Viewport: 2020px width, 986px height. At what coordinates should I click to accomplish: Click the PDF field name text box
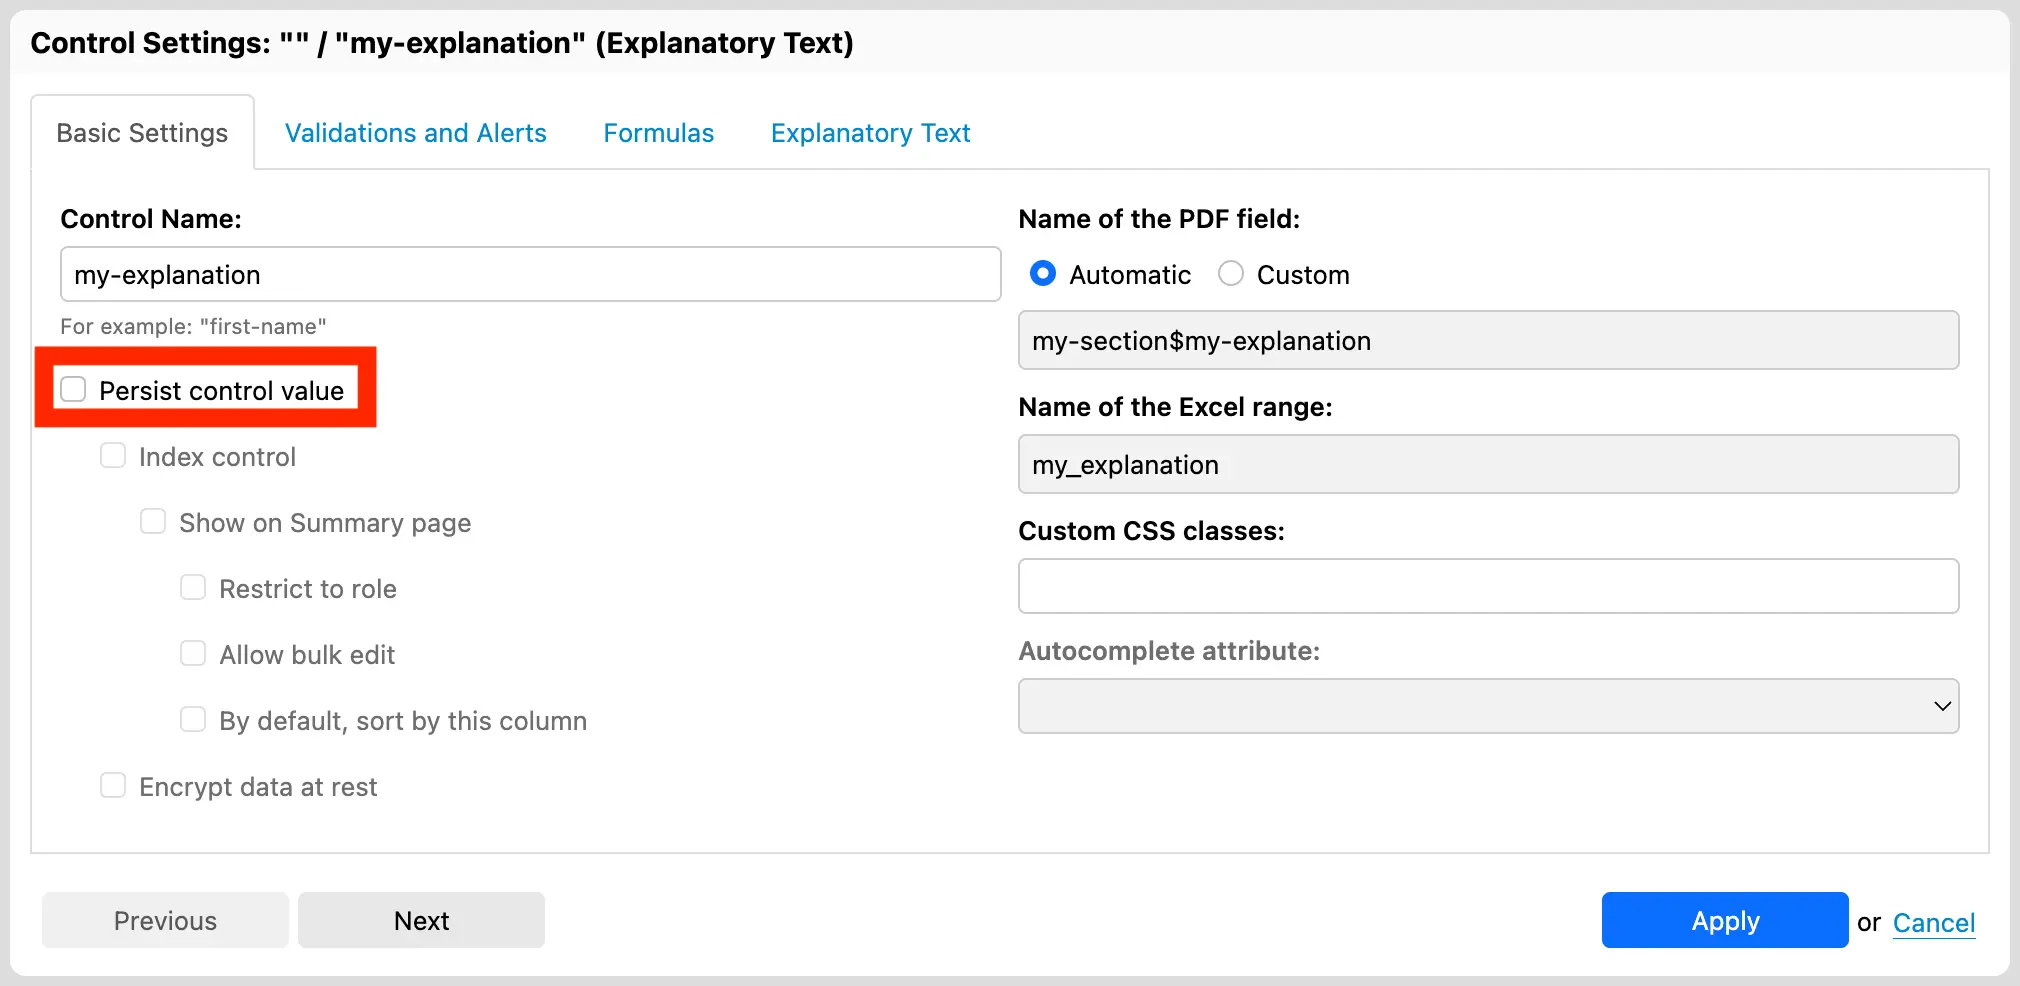coord(1488,341)
